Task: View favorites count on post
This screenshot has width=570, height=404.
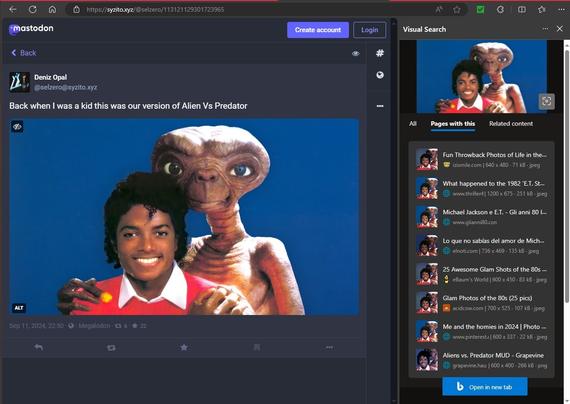Action: coord(139,325)
